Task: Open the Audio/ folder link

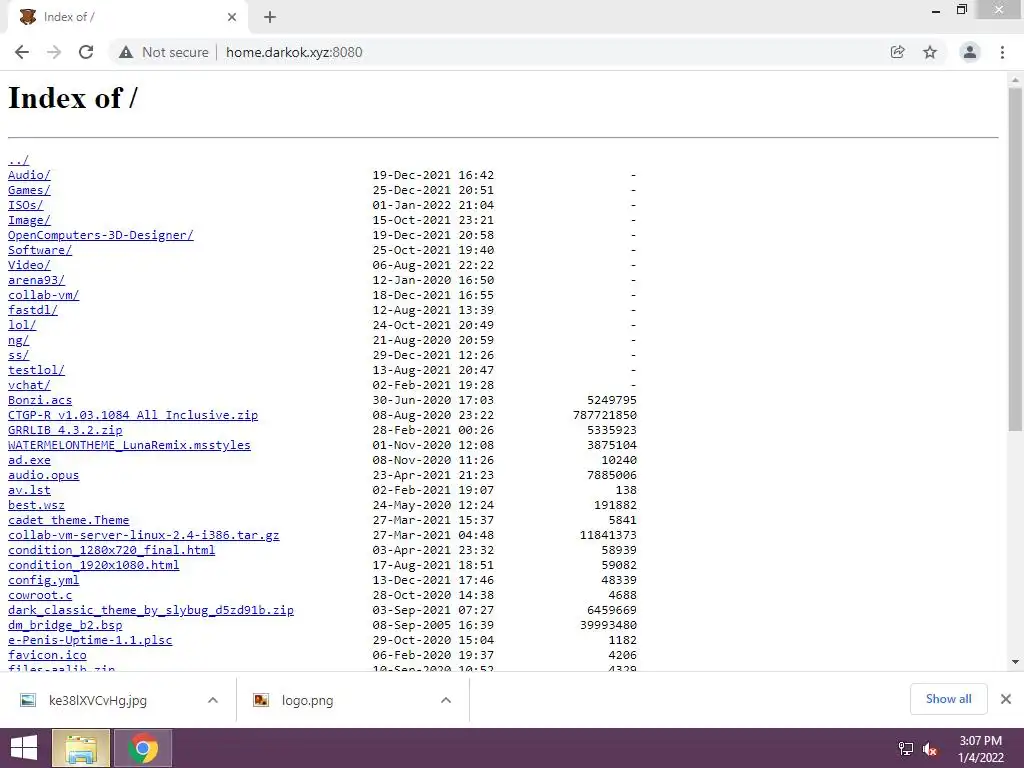Action: 29,175
